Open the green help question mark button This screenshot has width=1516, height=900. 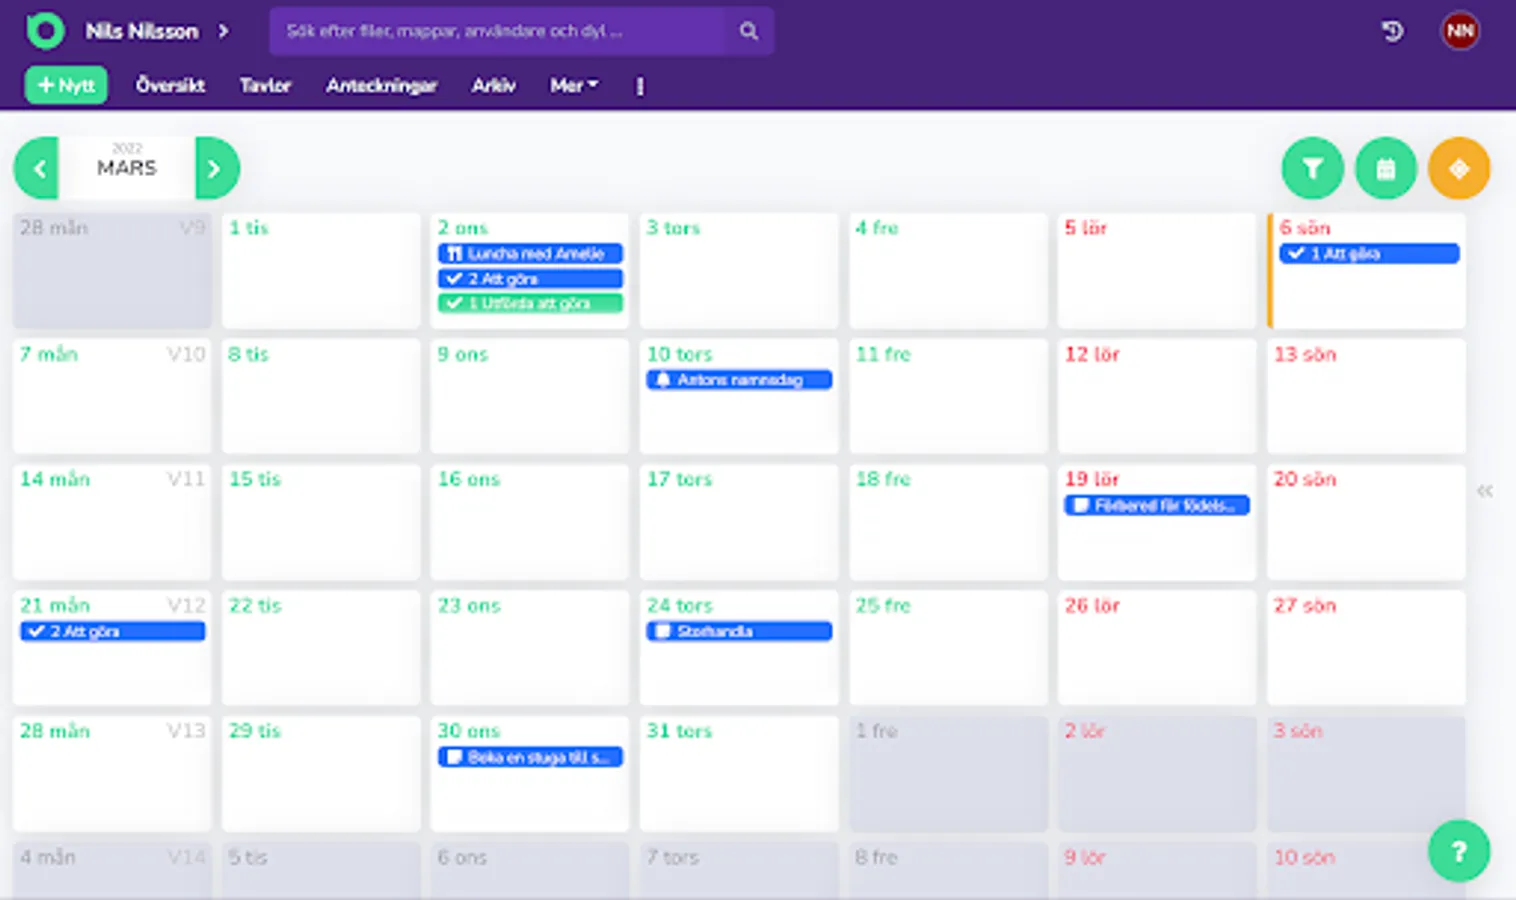pyautogui.click(x=1459, y=851)
